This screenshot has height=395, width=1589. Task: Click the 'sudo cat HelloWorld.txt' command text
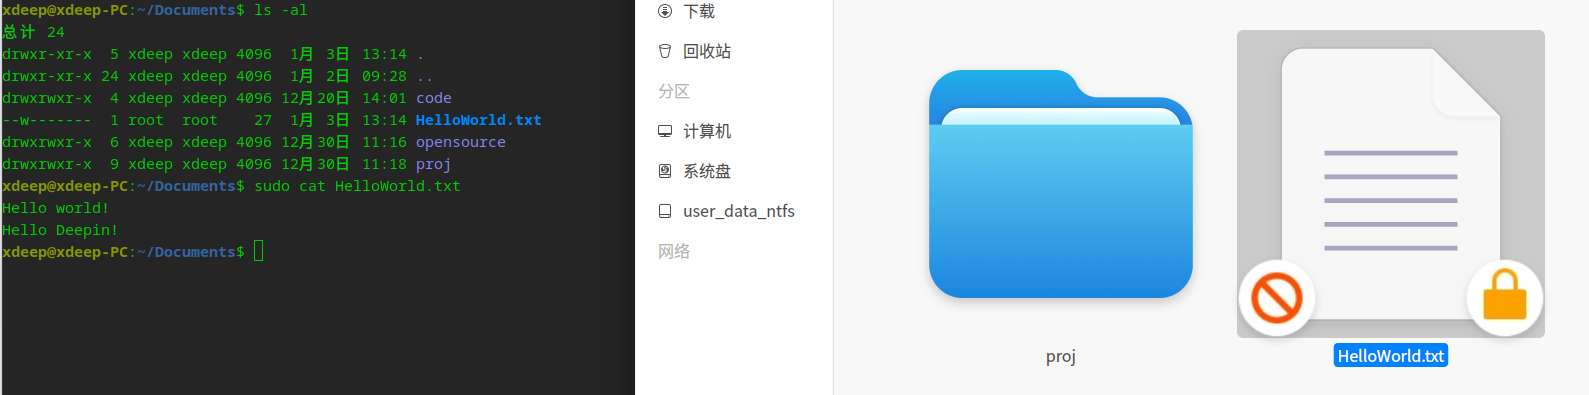click(357, 186)
